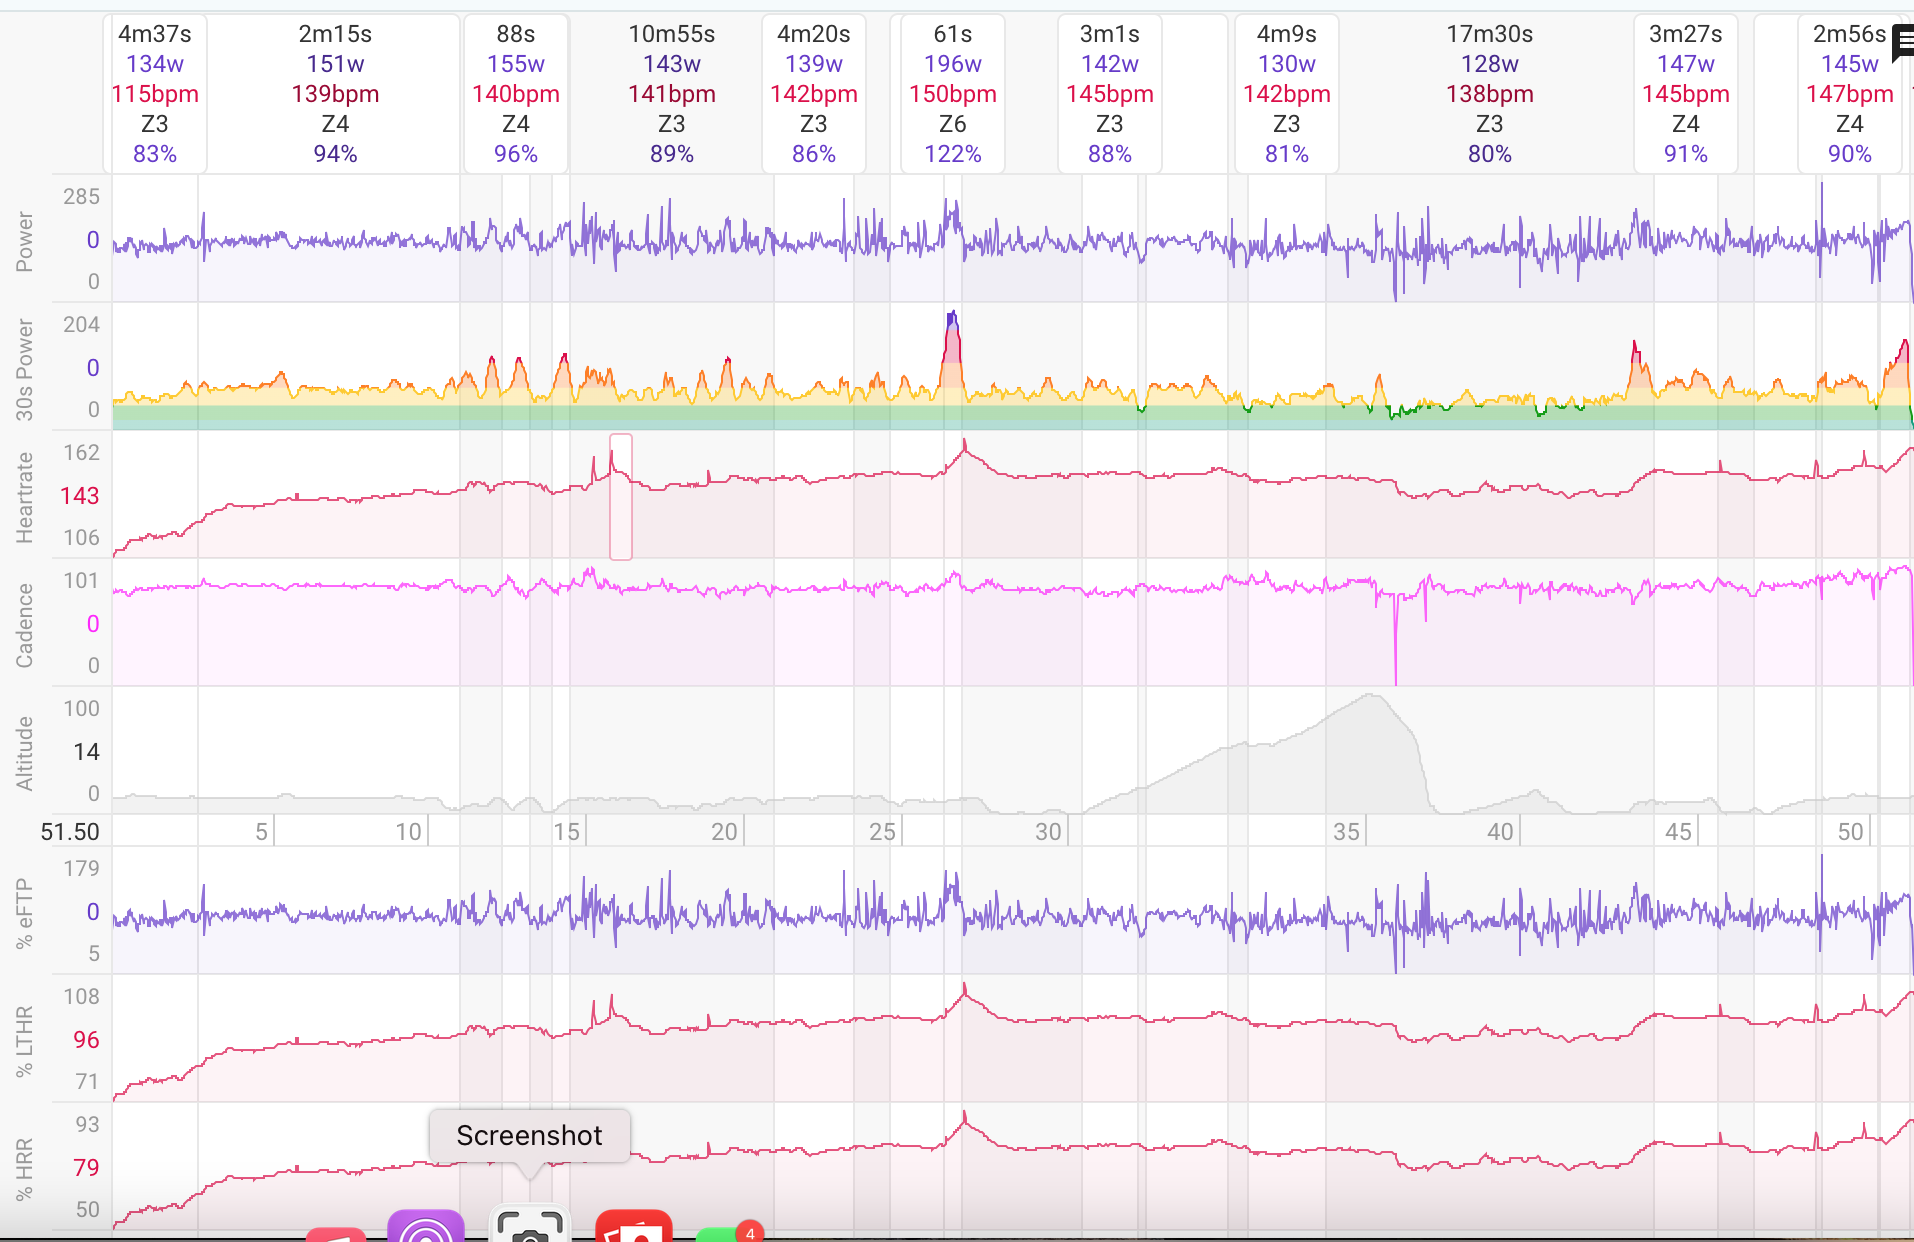Viewport: 1914px width, 1242px height.
Task: Click the Altitude hill summit
Action: pos(1372,698)
